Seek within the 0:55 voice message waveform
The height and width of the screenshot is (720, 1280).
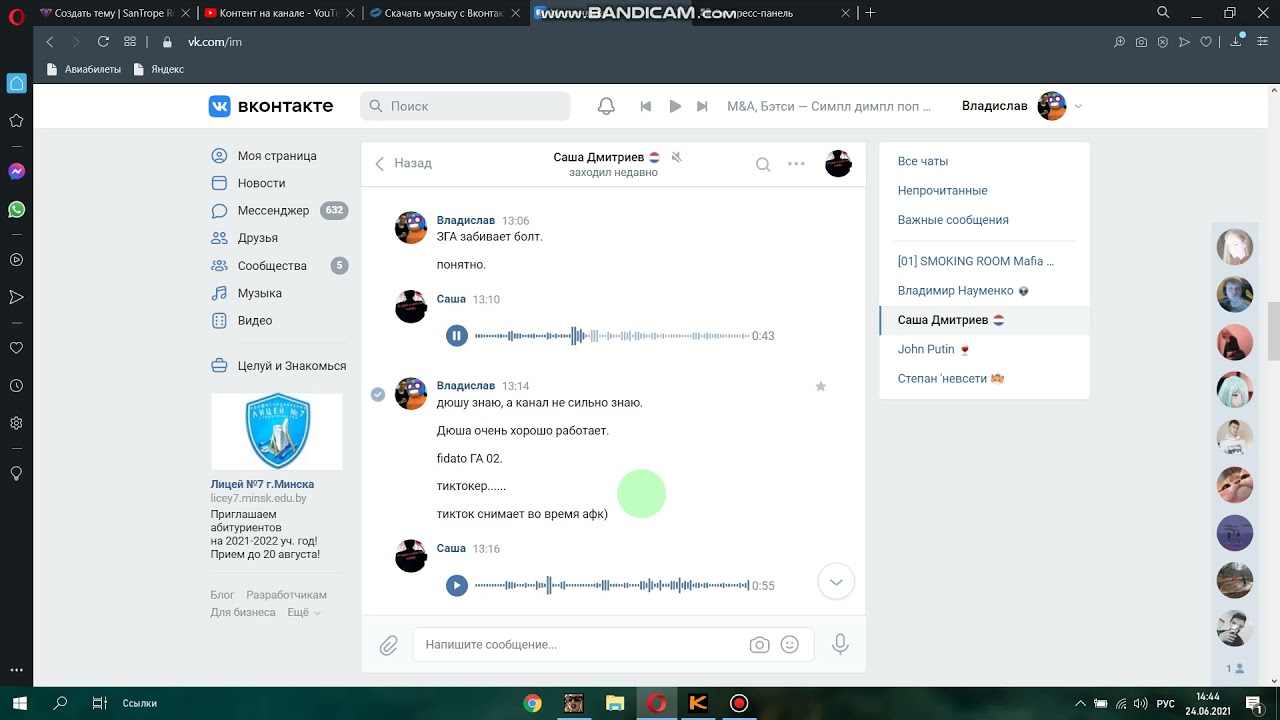click(611, 585)
